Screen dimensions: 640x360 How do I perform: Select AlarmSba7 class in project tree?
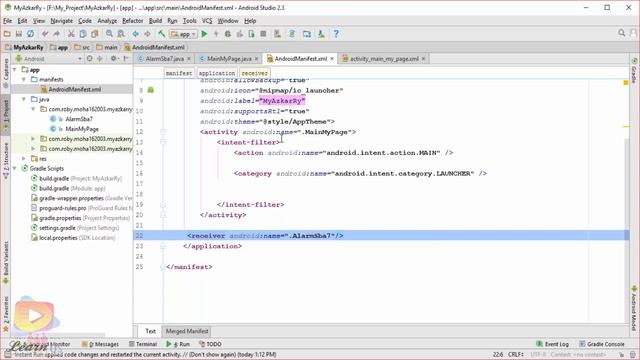79,119
